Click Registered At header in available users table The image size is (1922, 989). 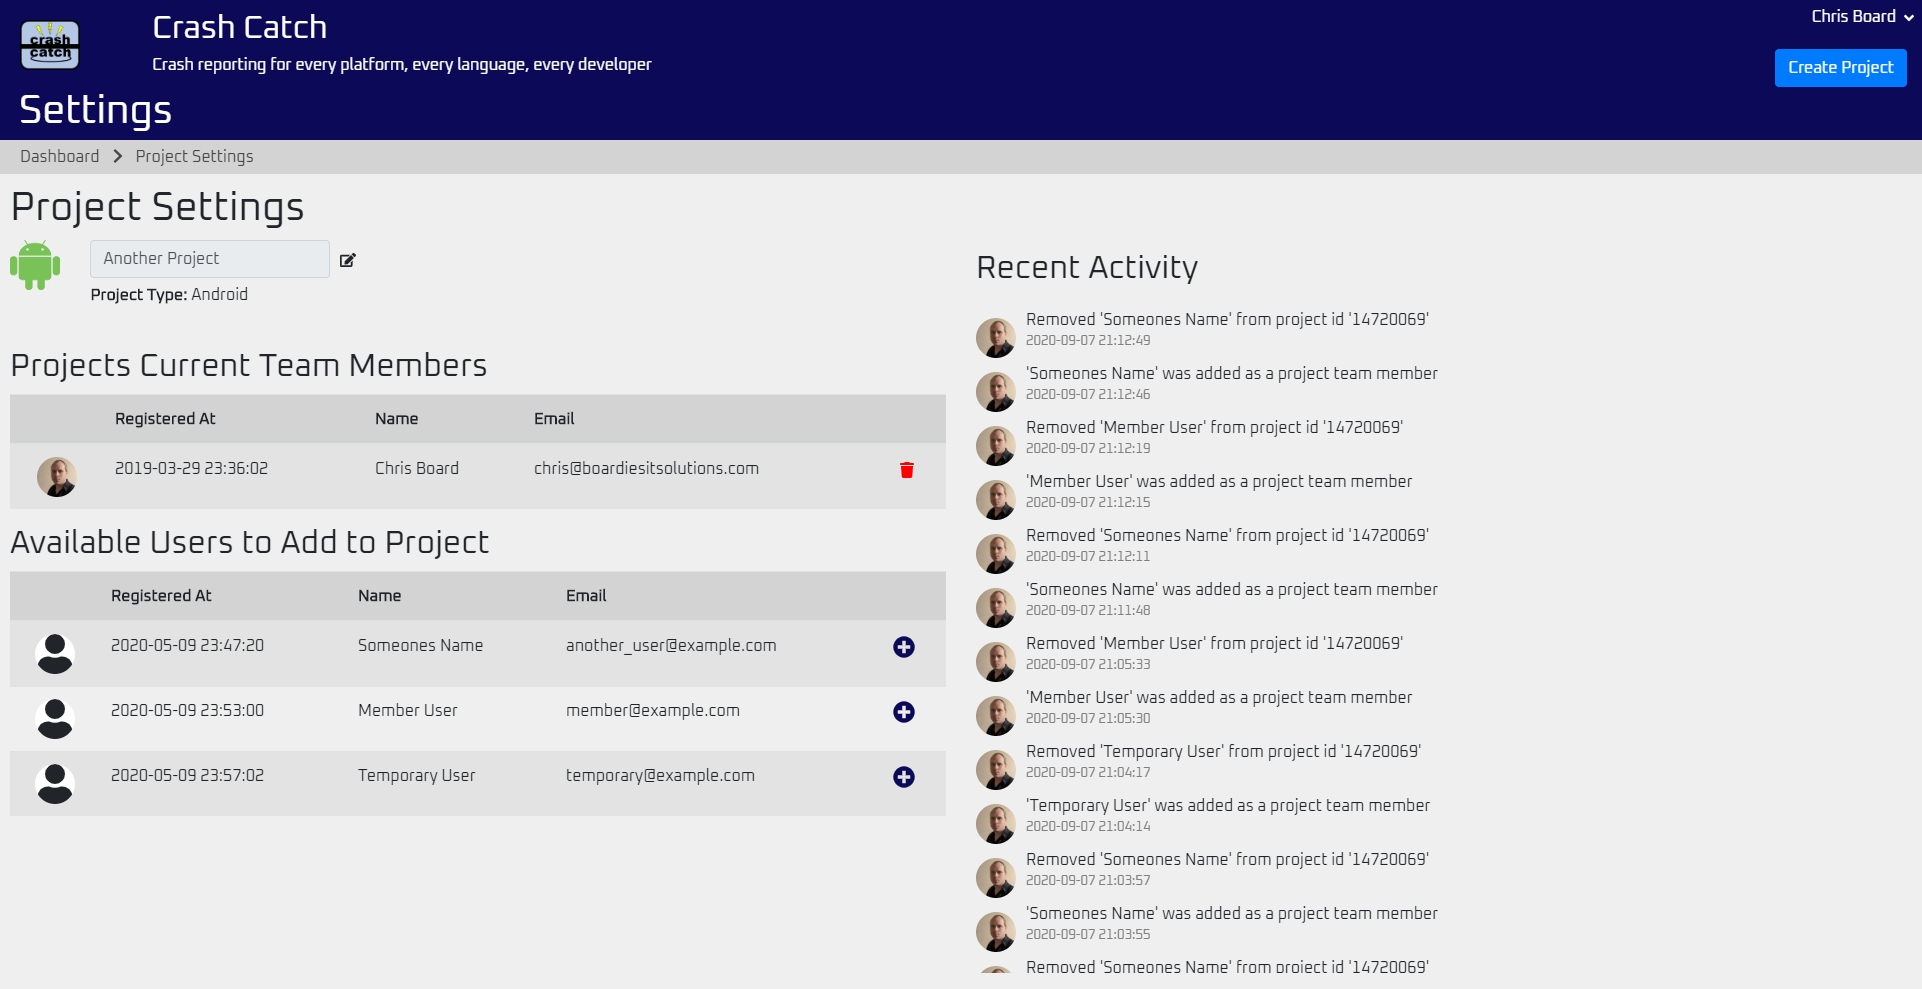coord(161,595)
